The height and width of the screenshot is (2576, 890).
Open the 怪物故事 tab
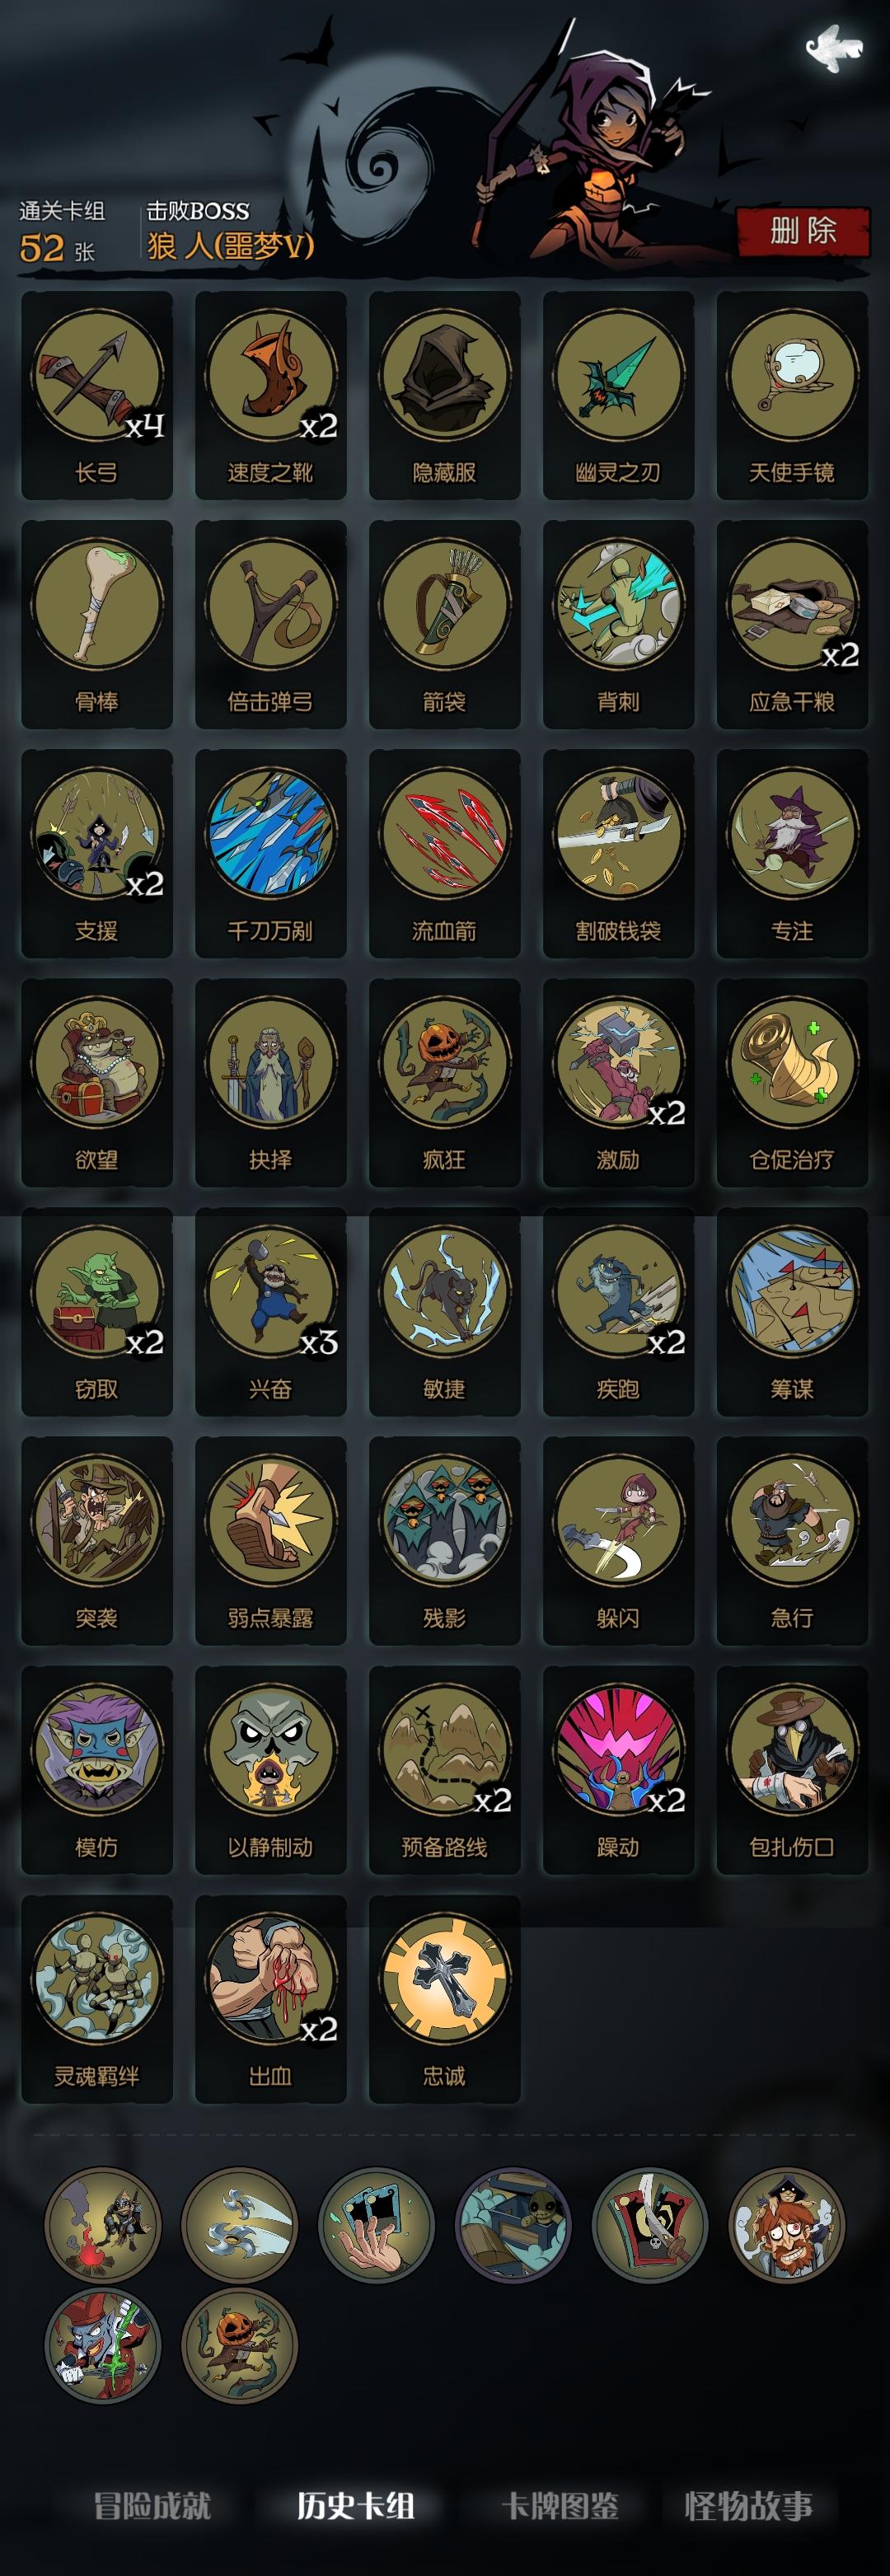749,2505
